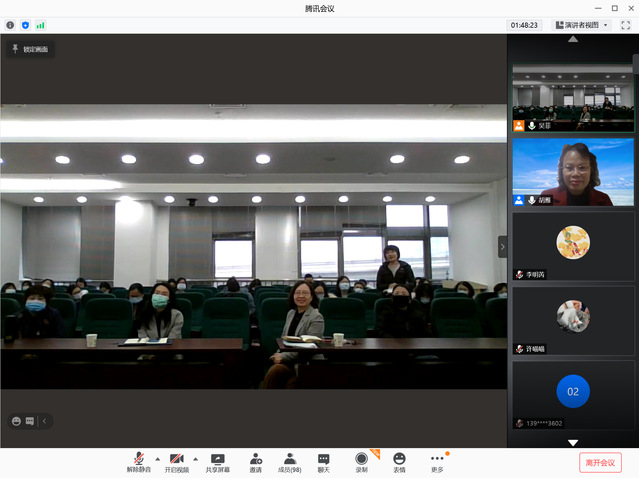Viewport: 639px width, 478px height.
Task: Click the leave meeting (离开会议) button
Action: click(600, 462)
